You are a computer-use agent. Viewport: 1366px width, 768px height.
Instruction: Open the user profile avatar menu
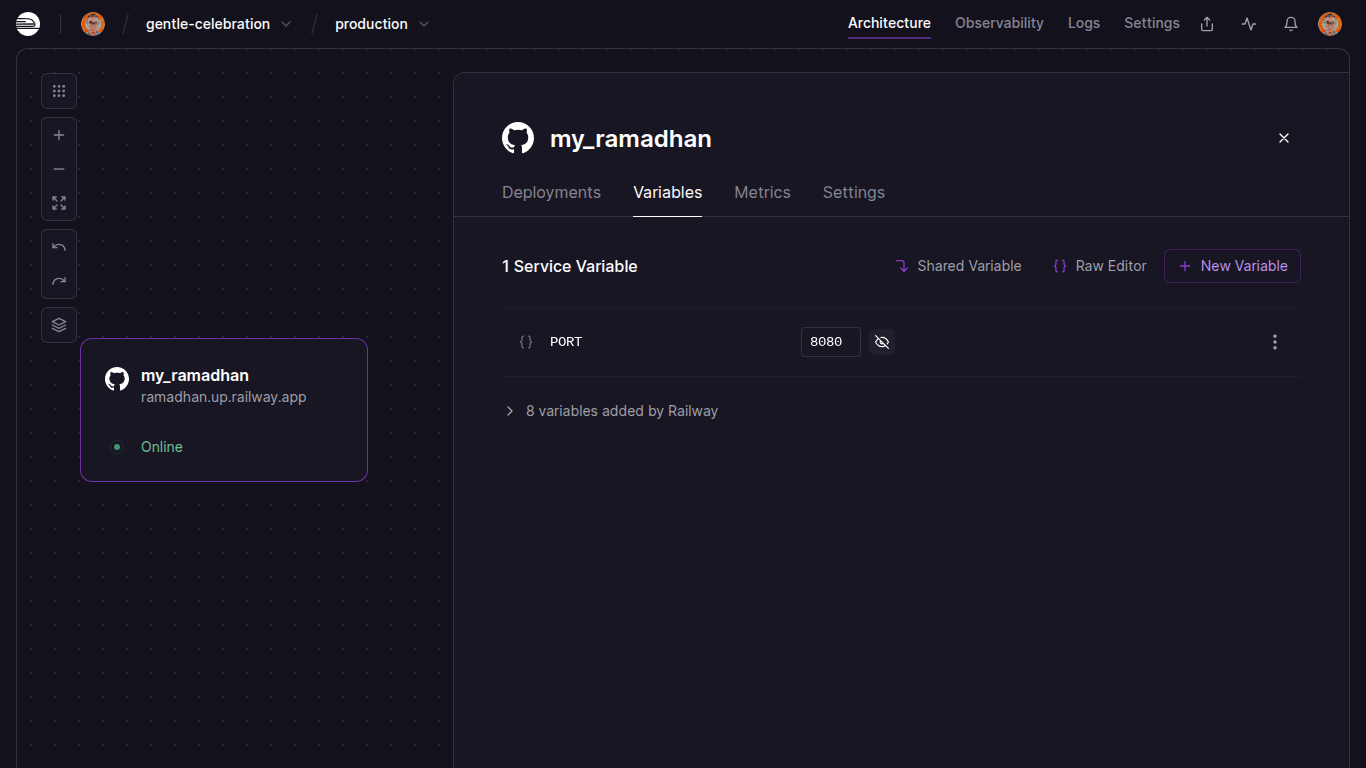coord(1330,24)
